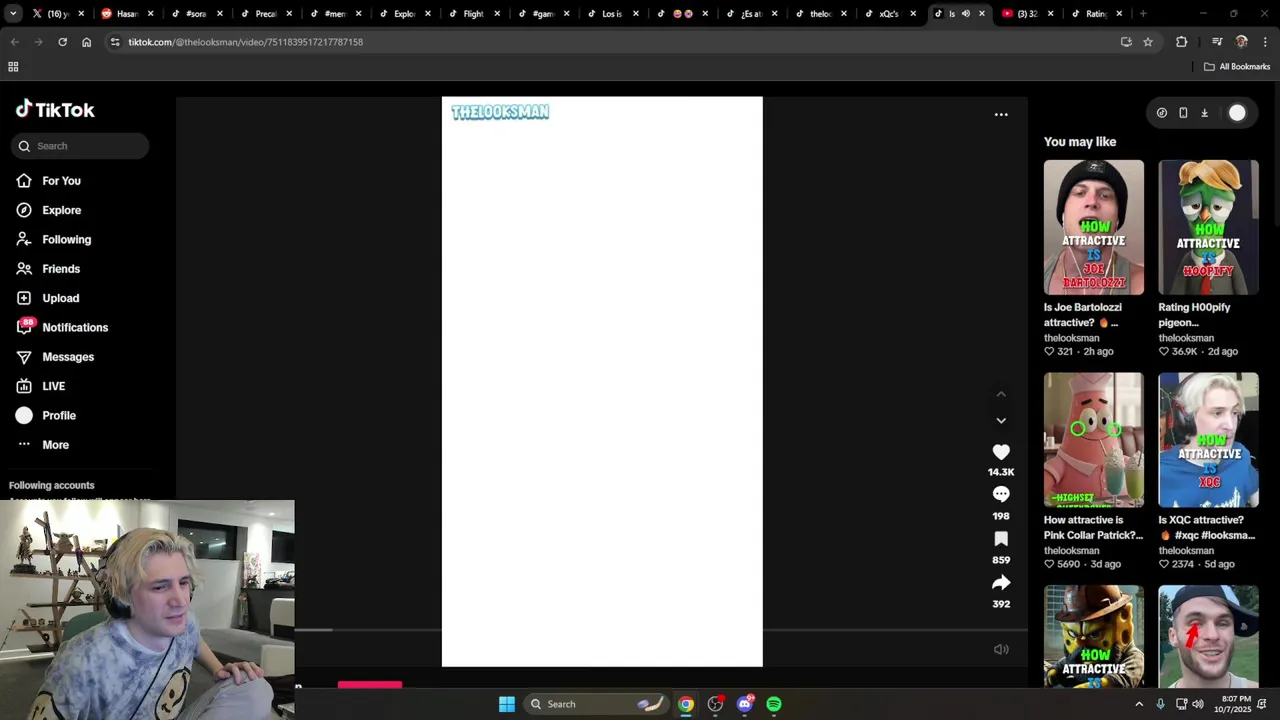1280x720 pixels.
Task: Open Chrome three-dot menu
Action: [x=1265, y=42]
